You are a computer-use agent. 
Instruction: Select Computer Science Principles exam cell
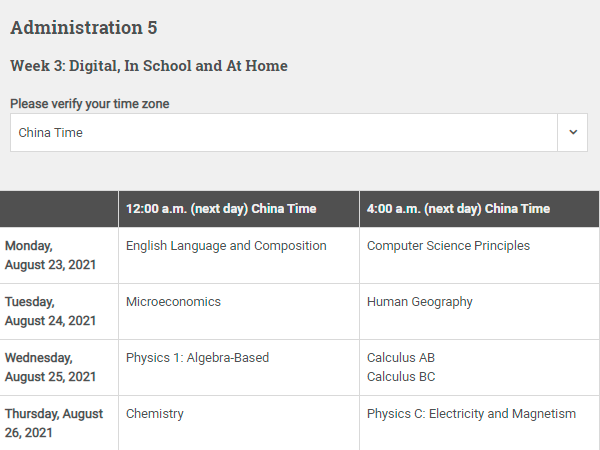point(448,246)
